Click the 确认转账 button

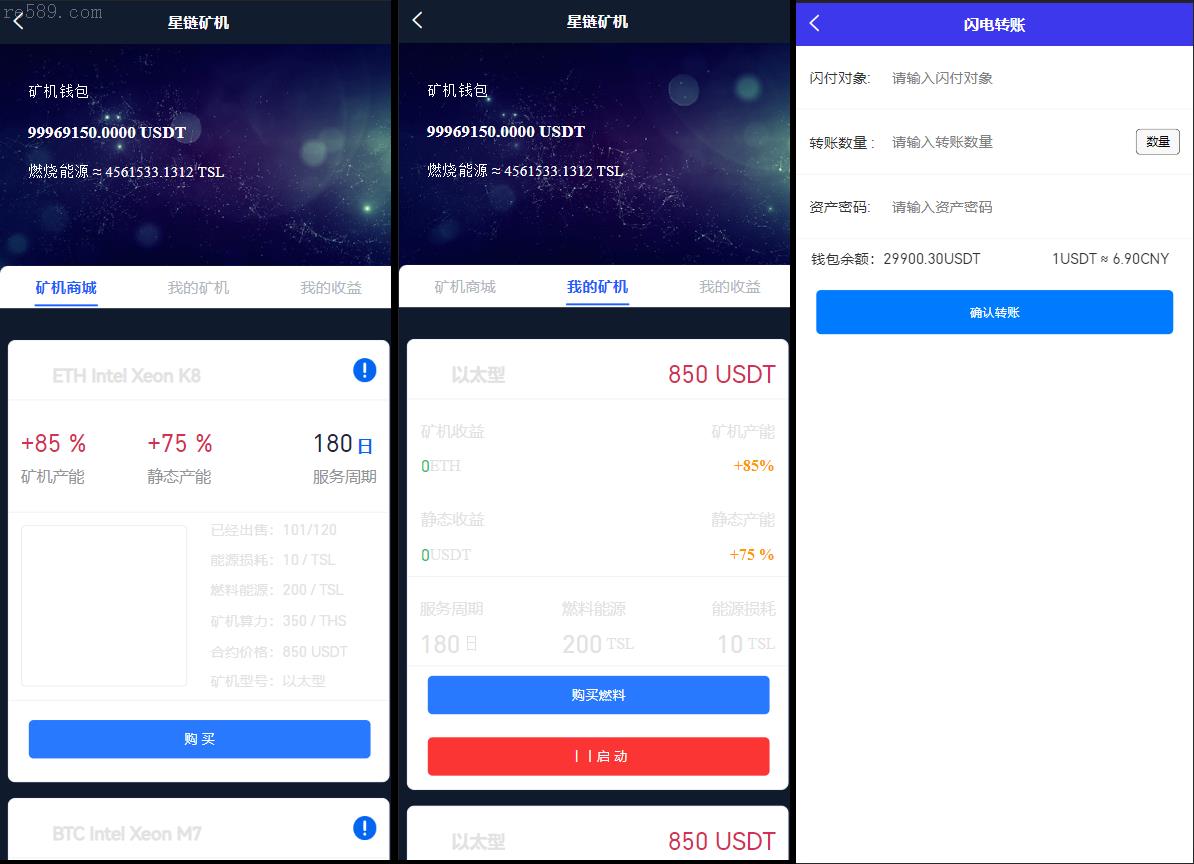994,312
